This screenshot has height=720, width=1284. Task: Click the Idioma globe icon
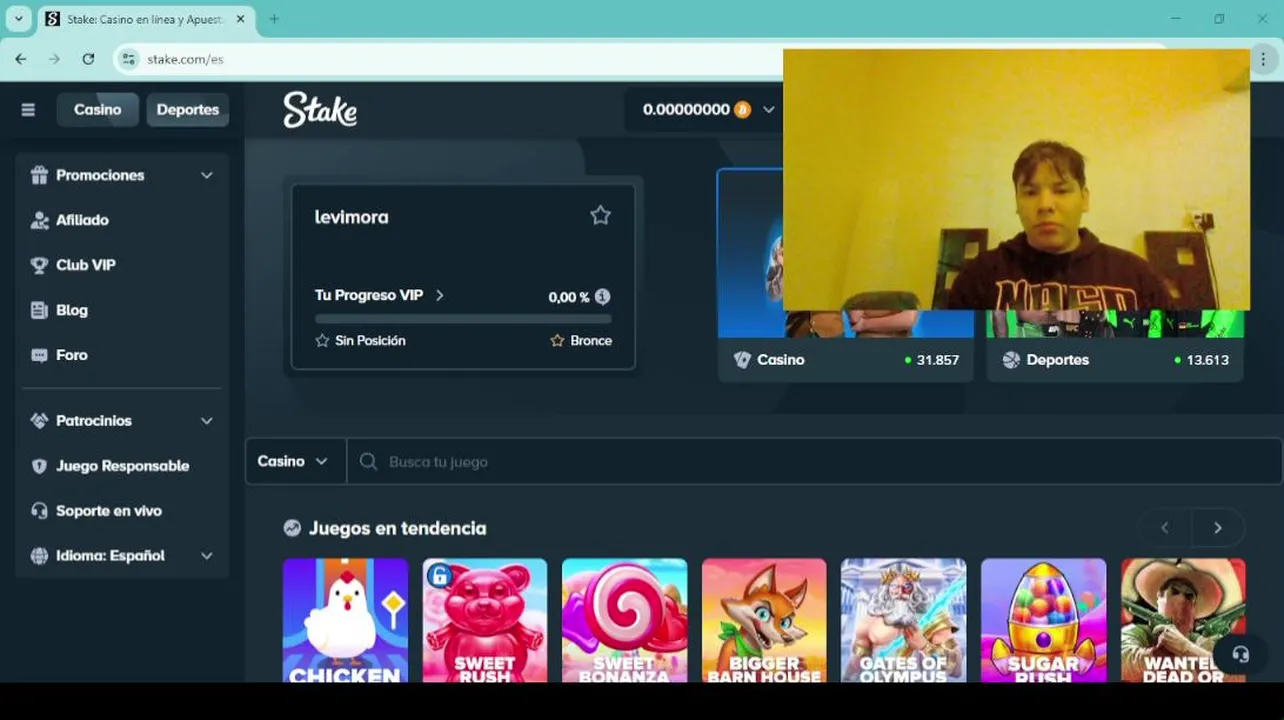39,556
